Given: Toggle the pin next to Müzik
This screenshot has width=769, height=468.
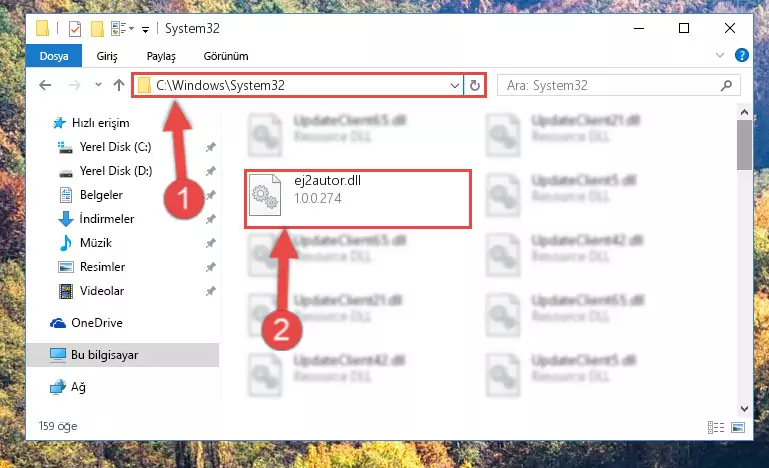Looking at the screenshot, I should click(x=210, y=243).
